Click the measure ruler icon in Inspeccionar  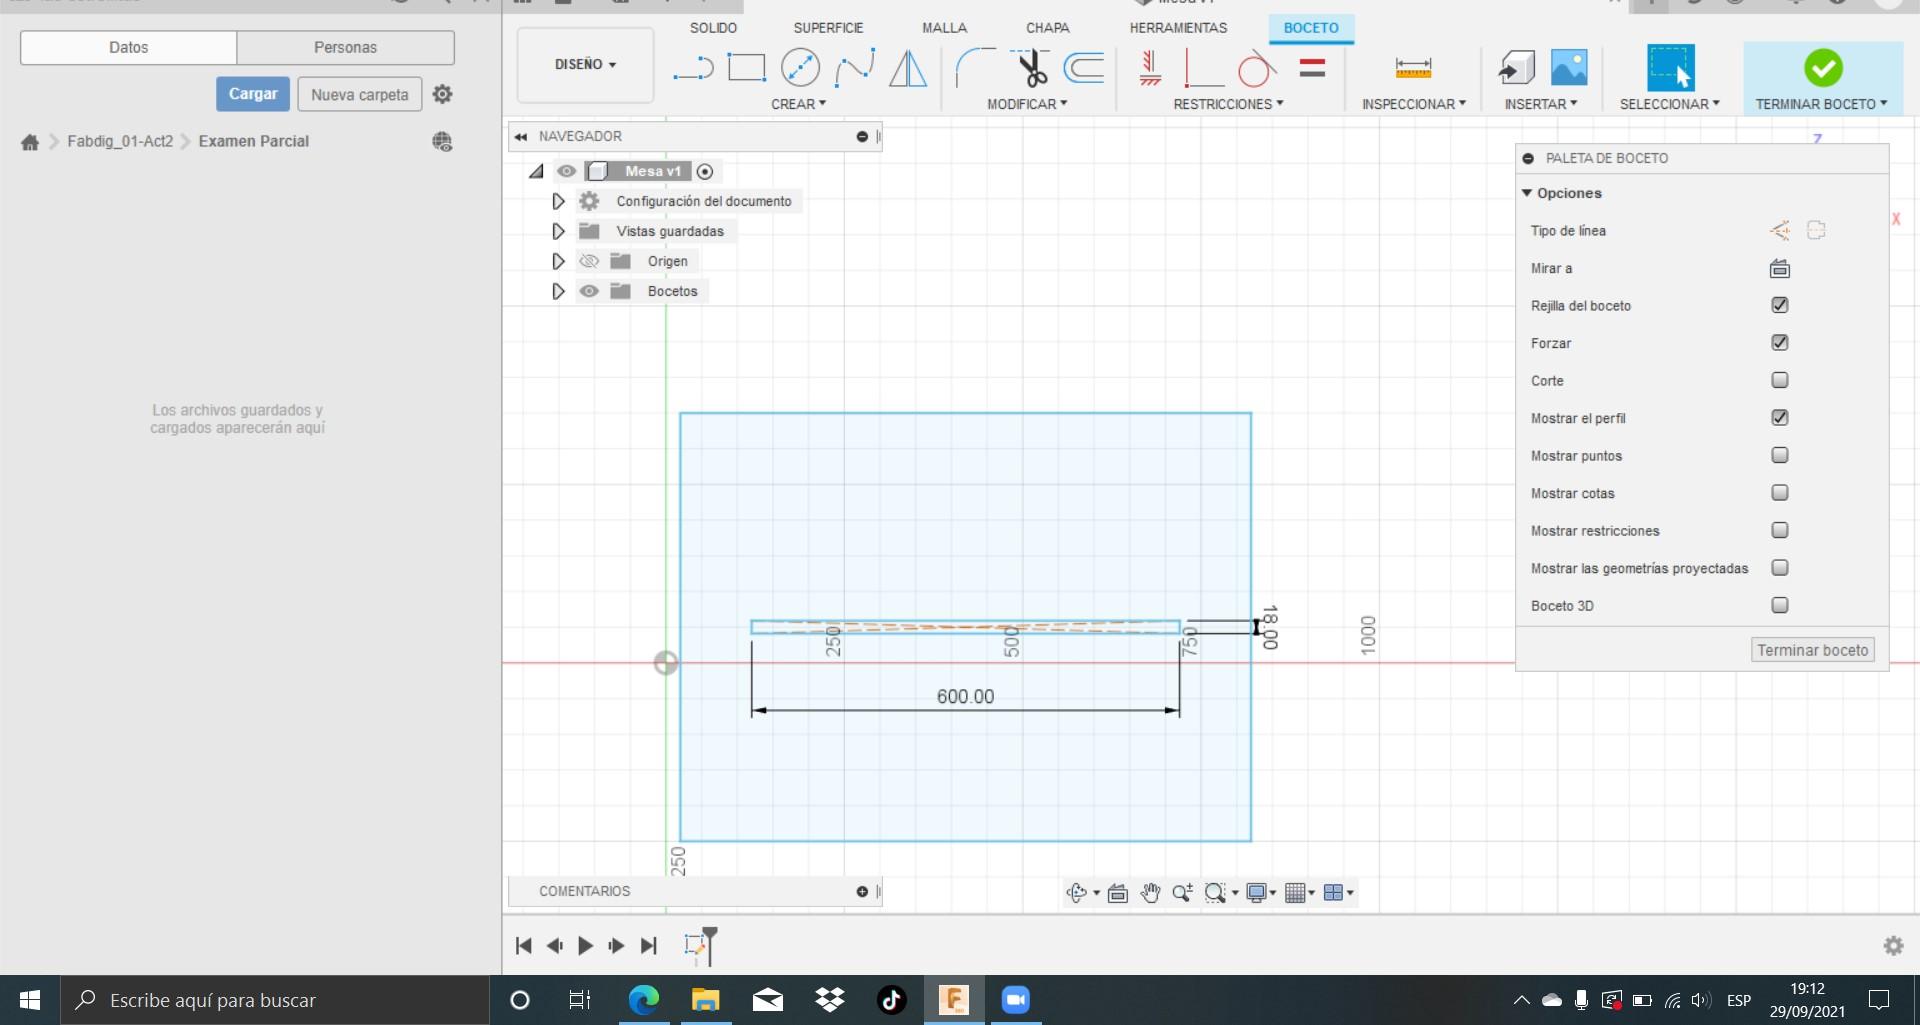(x=1412, y=68)
